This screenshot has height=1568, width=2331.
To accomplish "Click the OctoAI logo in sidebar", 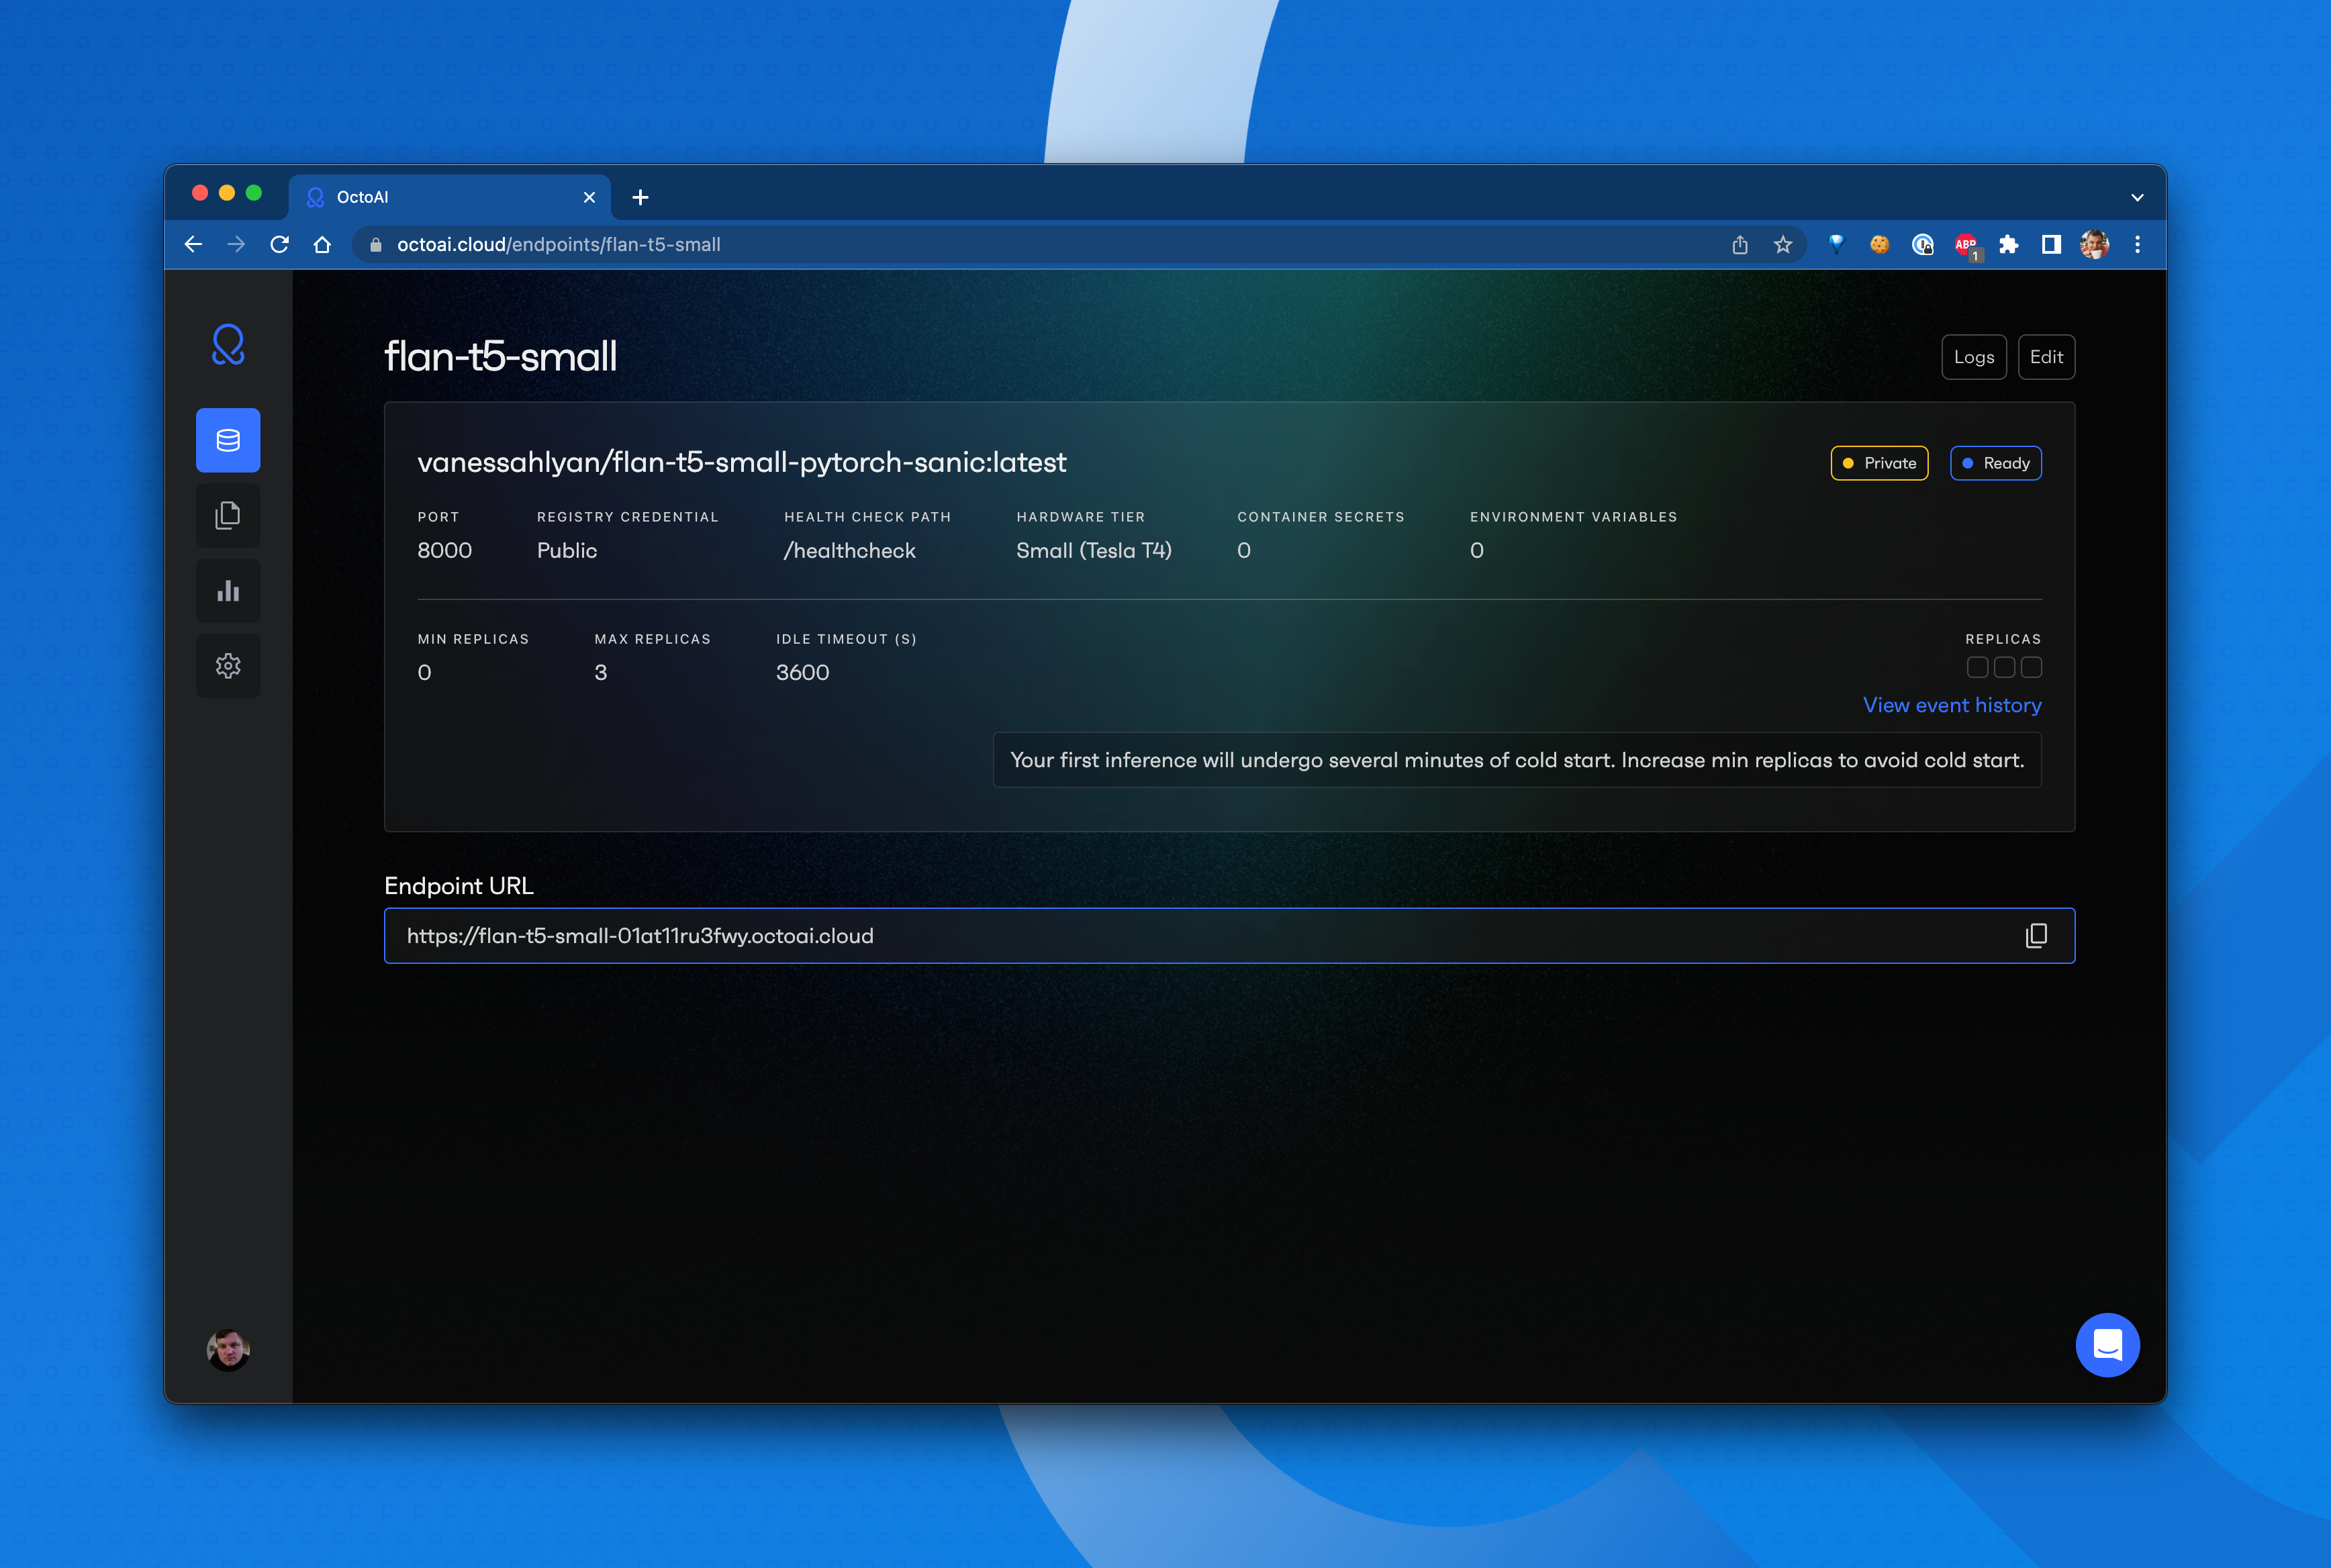I will (x=228, y=345).
